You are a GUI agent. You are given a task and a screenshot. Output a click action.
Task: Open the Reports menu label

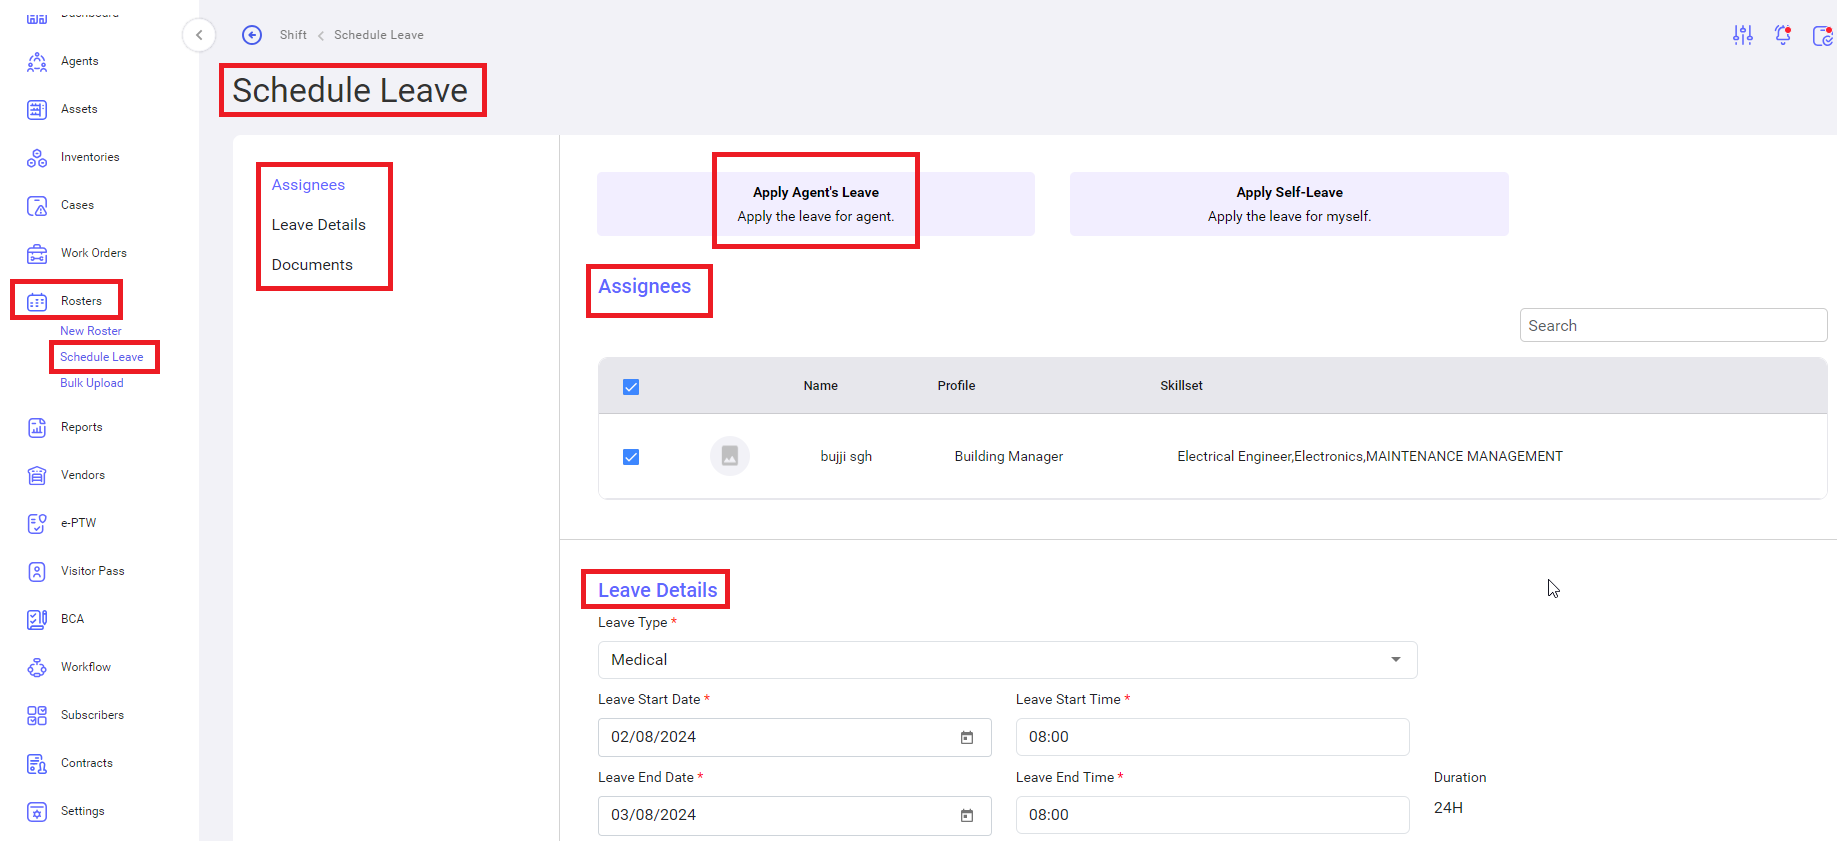click(81, 428)
